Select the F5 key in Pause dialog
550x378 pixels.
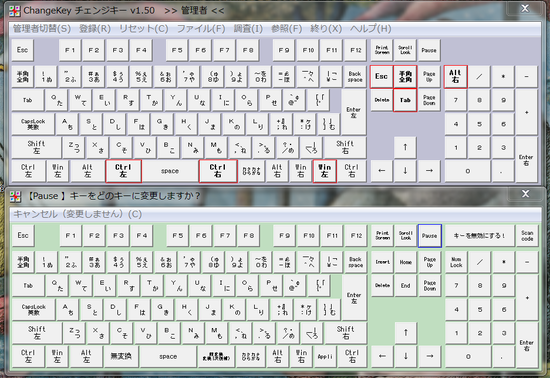[177, 236]
